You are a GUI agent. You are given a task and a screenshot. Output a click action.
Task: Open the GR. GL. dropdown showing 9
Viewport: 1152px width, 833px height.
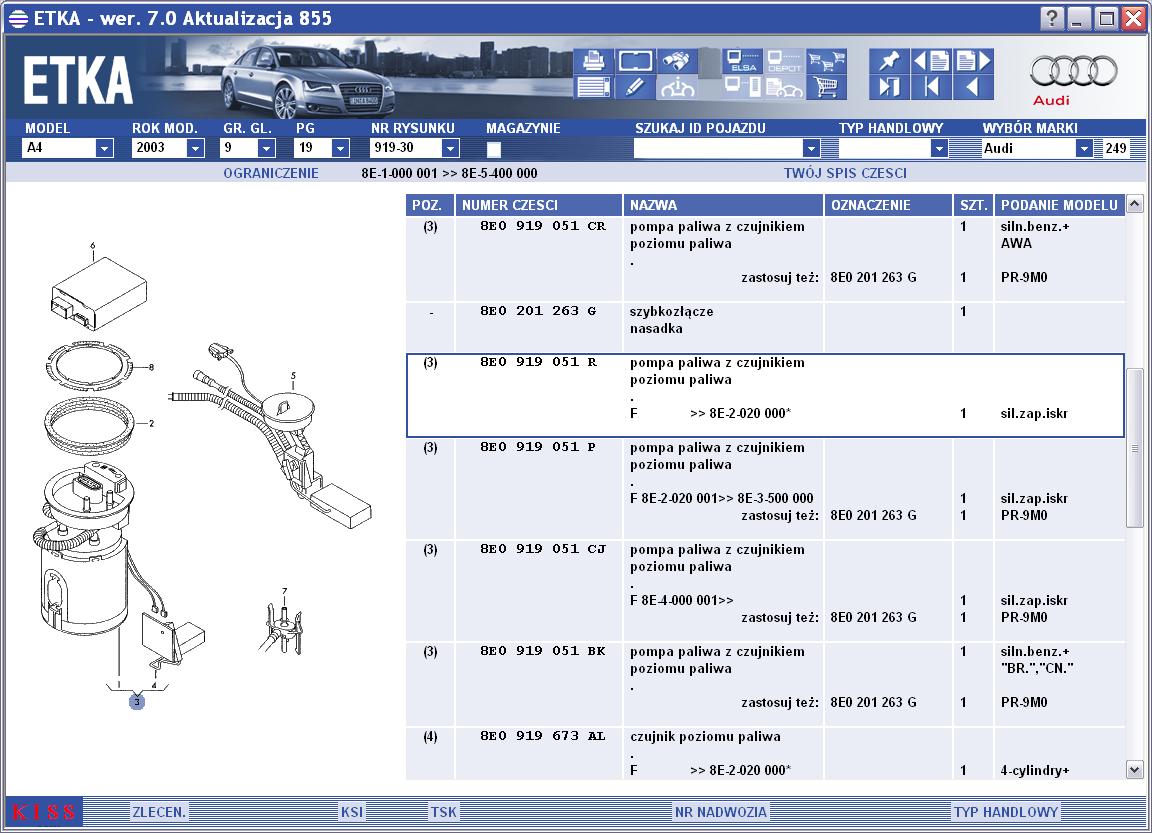coord(266,148)
